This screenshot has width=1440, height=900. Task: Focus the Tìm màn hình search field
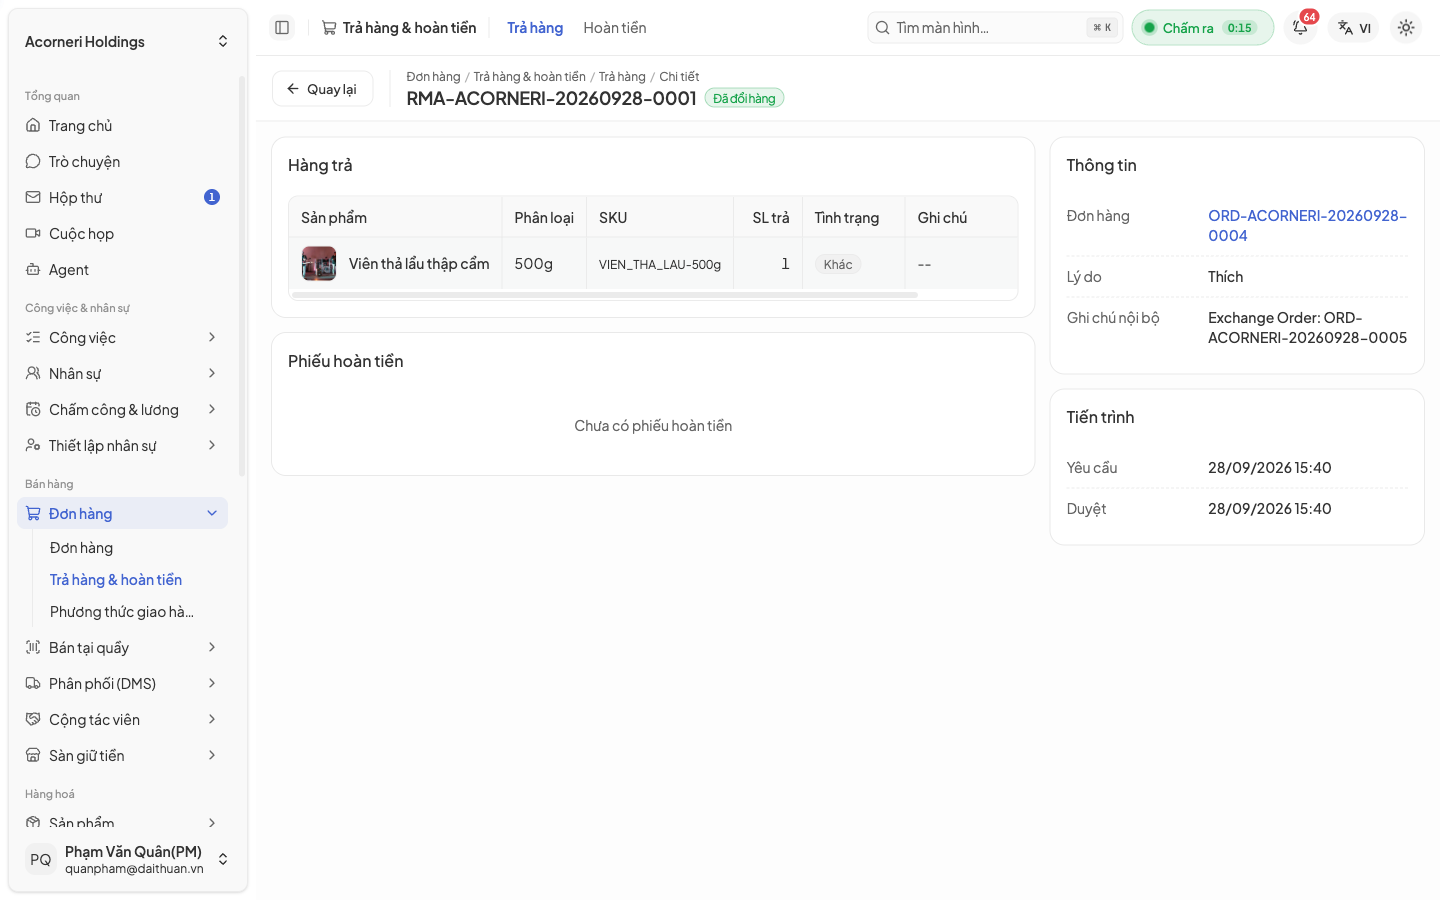click(x=995, y=28)
